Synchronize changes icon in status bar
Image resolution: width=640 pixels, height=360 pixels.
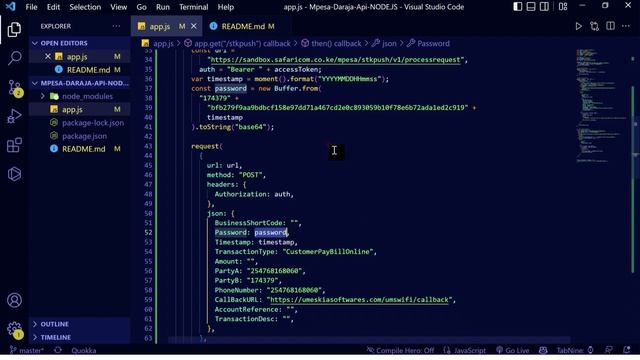[58, 350]
